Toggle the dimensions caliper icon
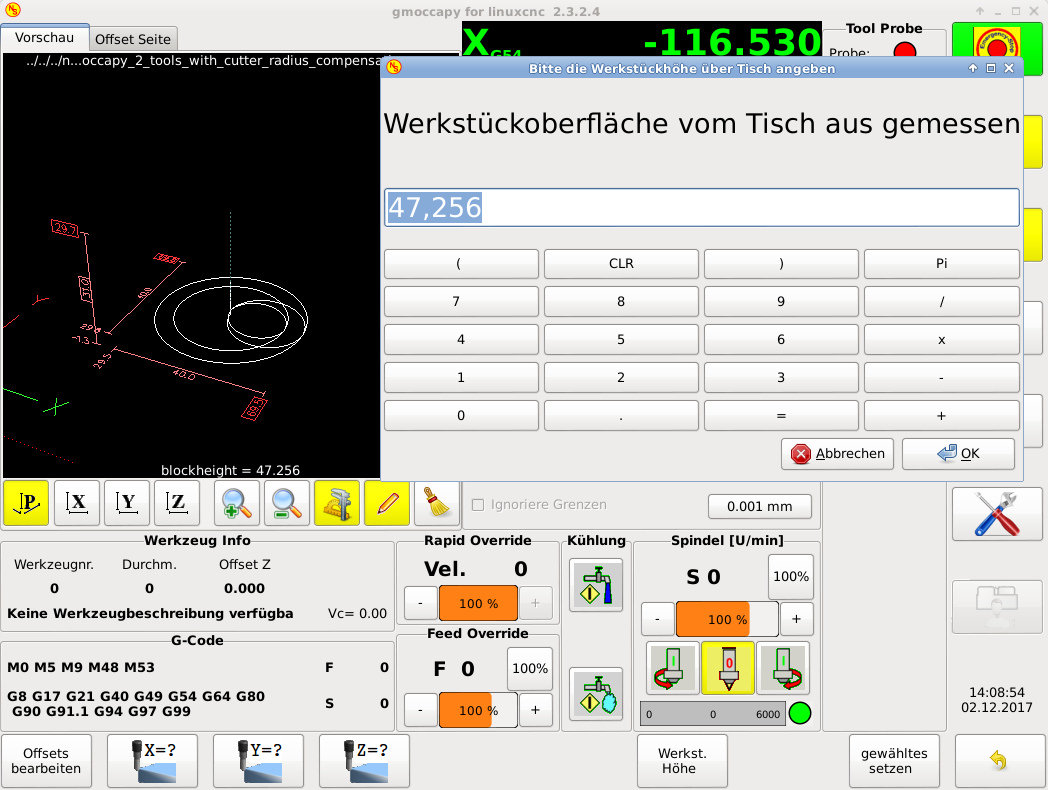 click(337, 503)
